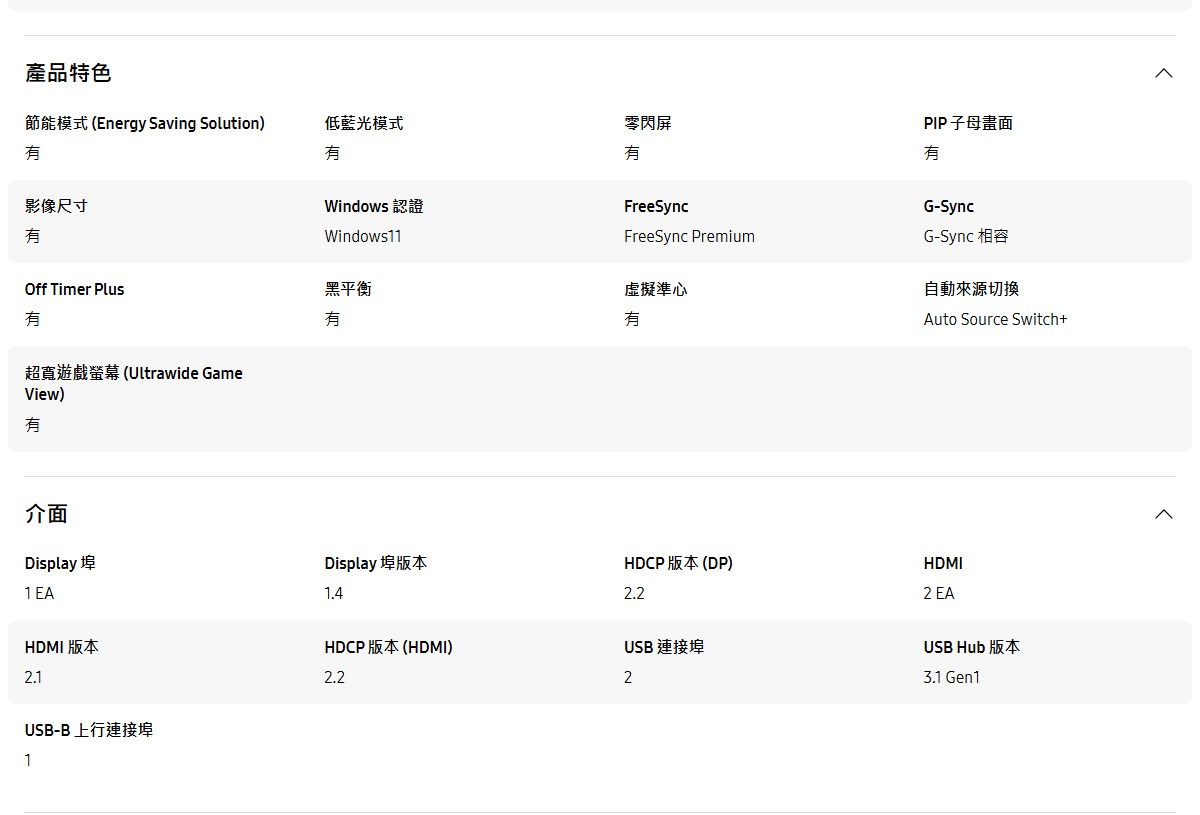Screen dimensions: 1200x815
Task: Click the chevron beside 產品特色 heading
Action: [1163, 72]
